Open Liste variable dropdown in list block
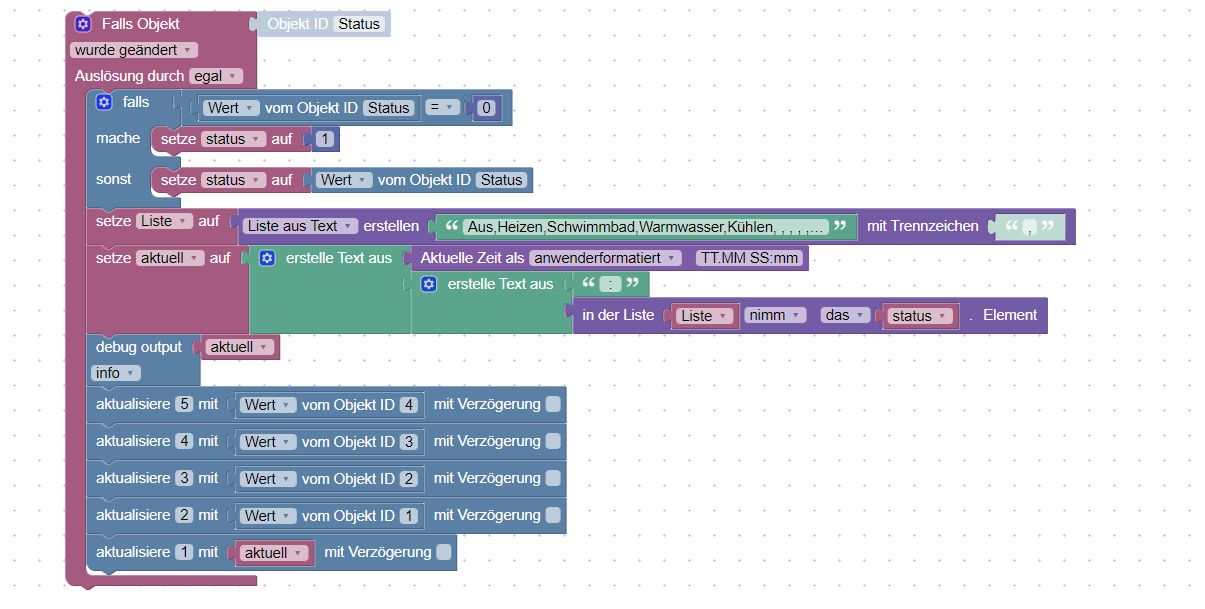 click(x=707, y=315)
